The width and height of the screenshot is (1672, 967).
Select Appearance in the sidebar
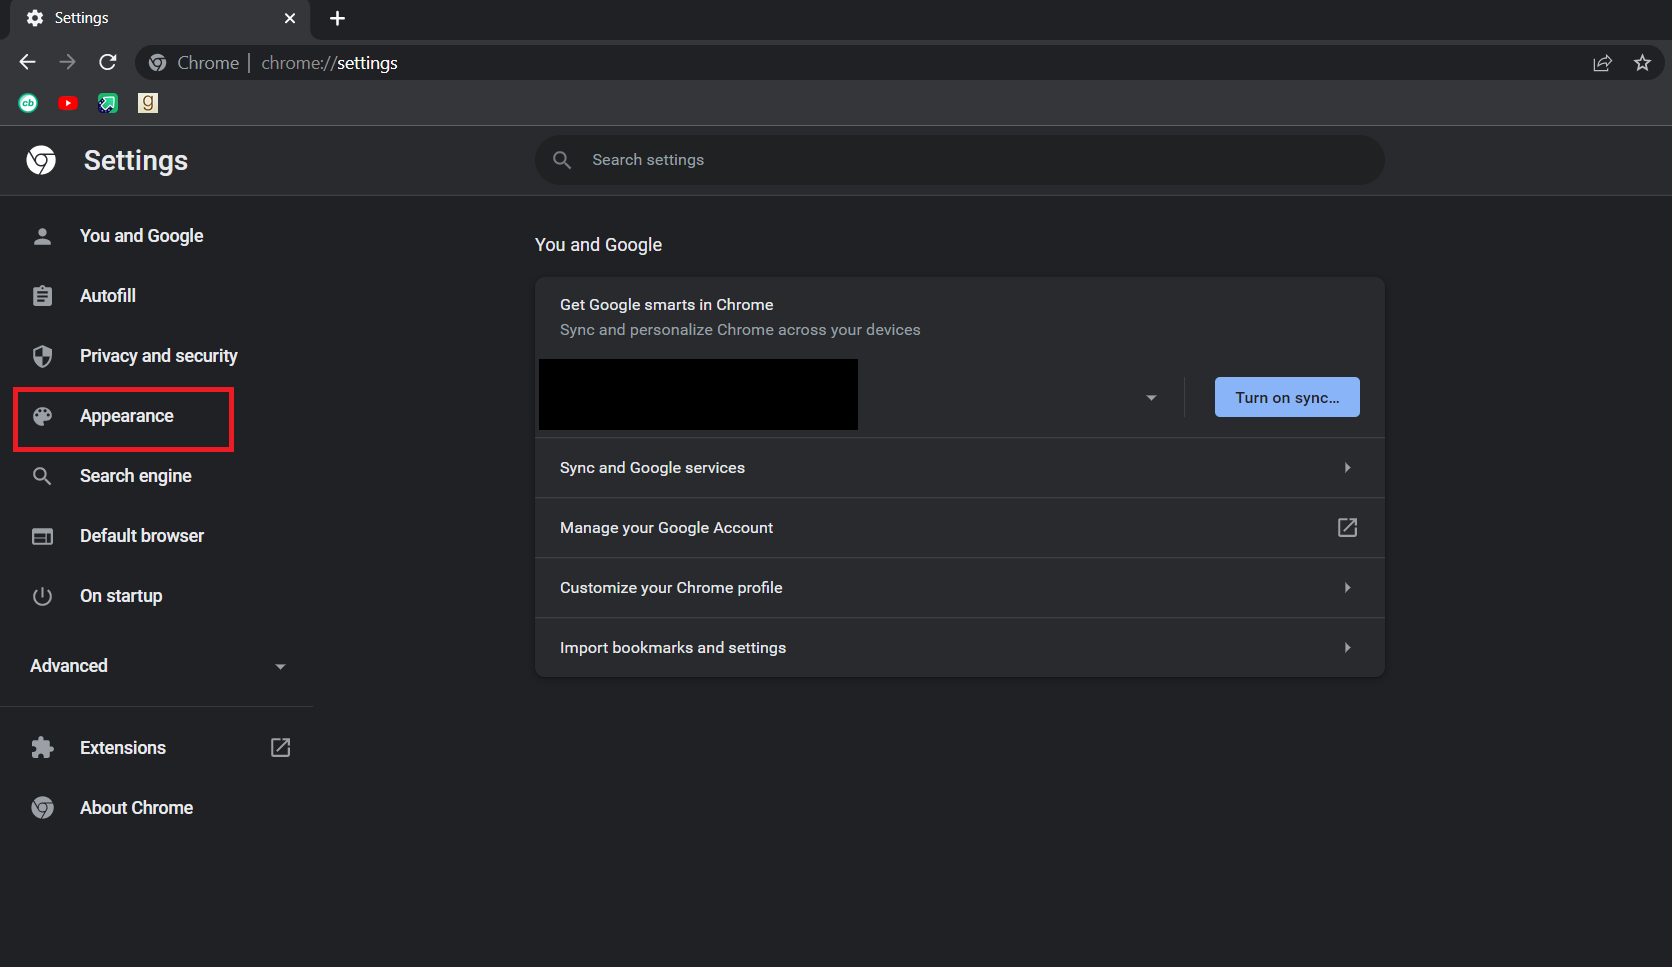pos(126,416)
